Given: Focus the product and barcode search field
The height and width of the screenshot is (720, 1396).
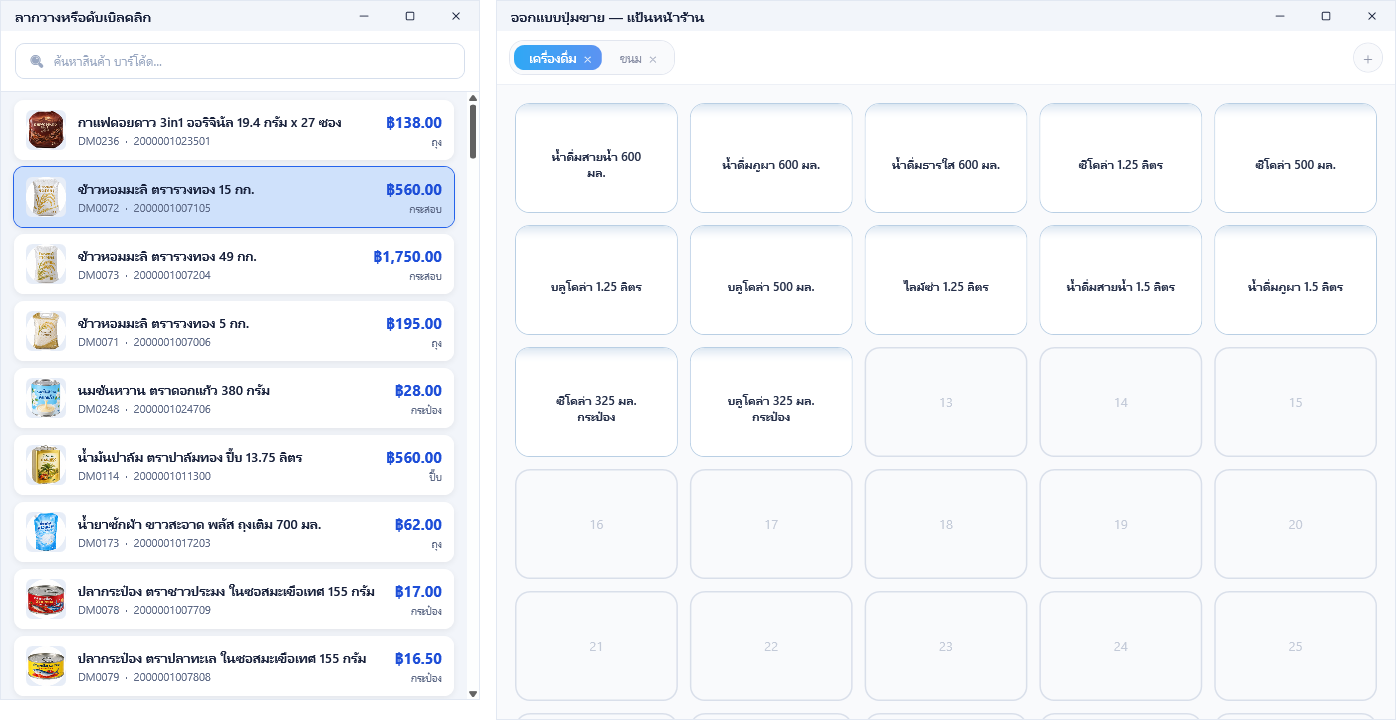Looking at the screenshot, I should [240, 61].
